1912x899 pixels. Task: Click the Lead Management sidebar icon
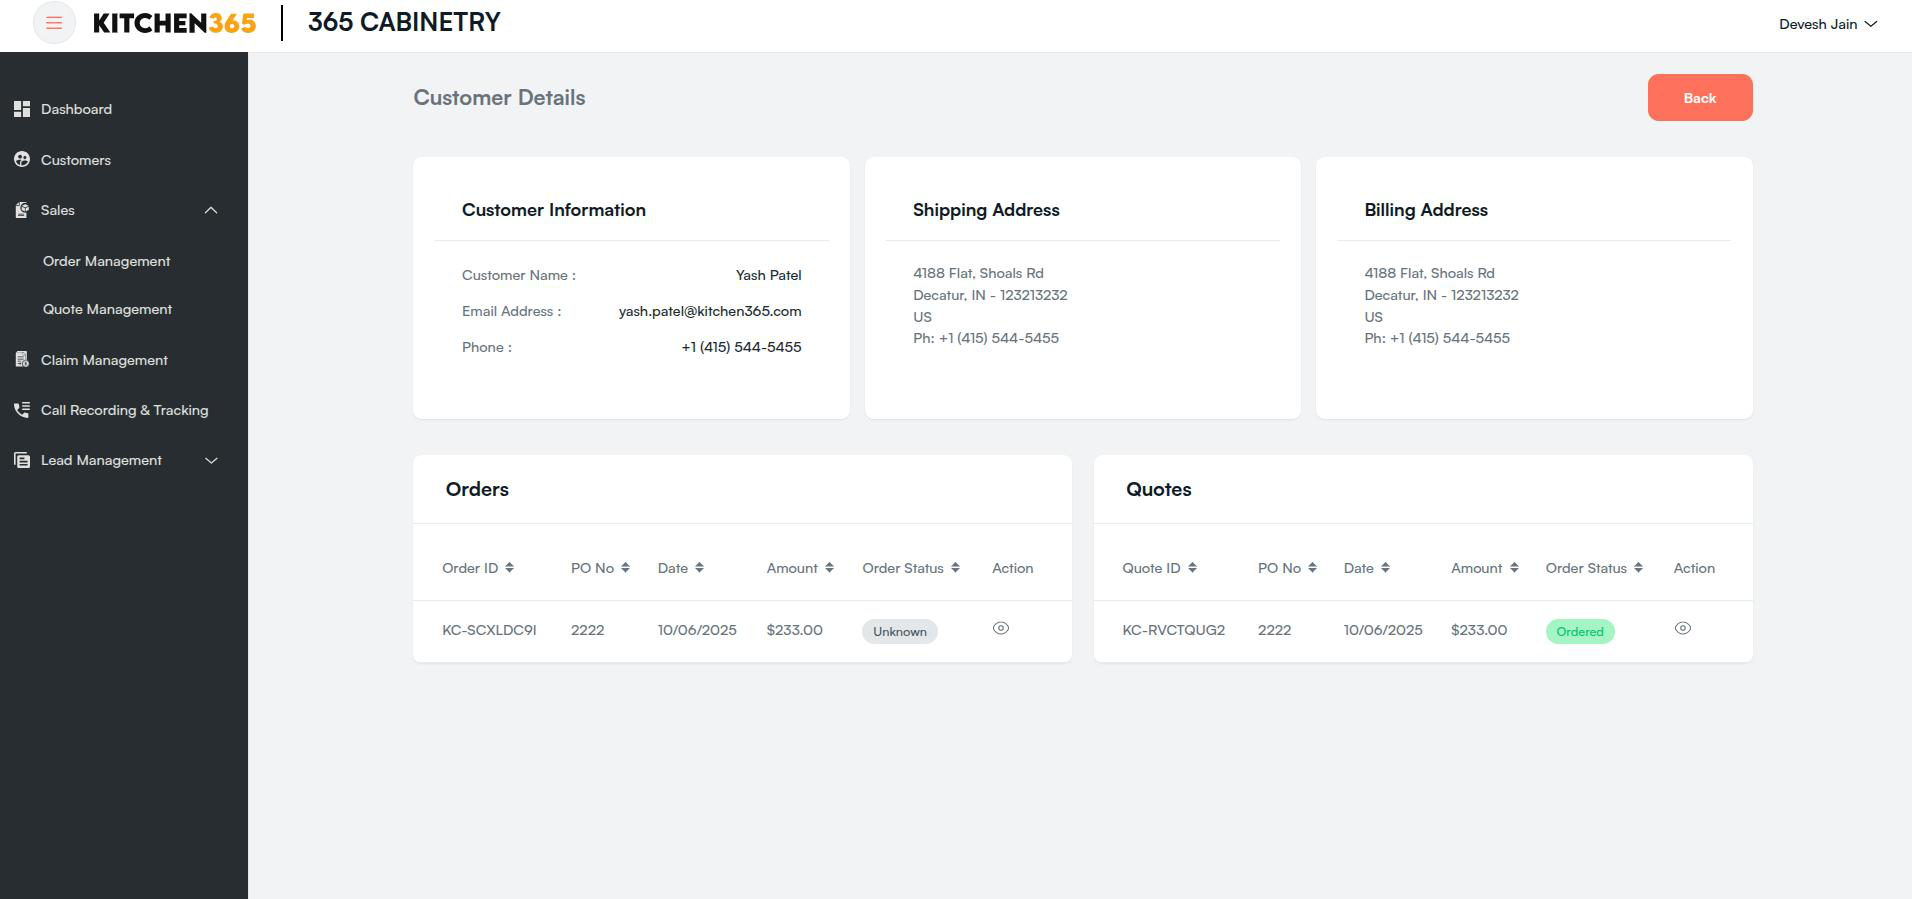pos(22,460)
